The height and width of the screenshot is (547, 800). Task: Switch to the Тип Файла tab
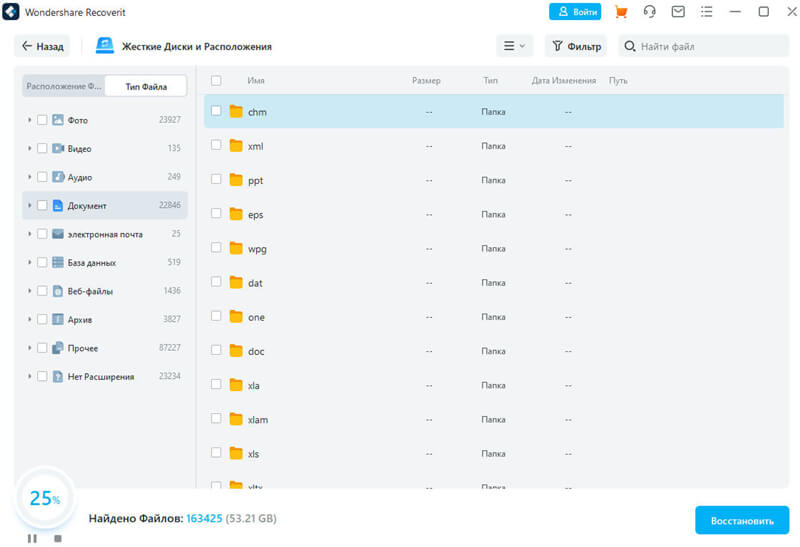pyautogui.click(x=146, y=86)
